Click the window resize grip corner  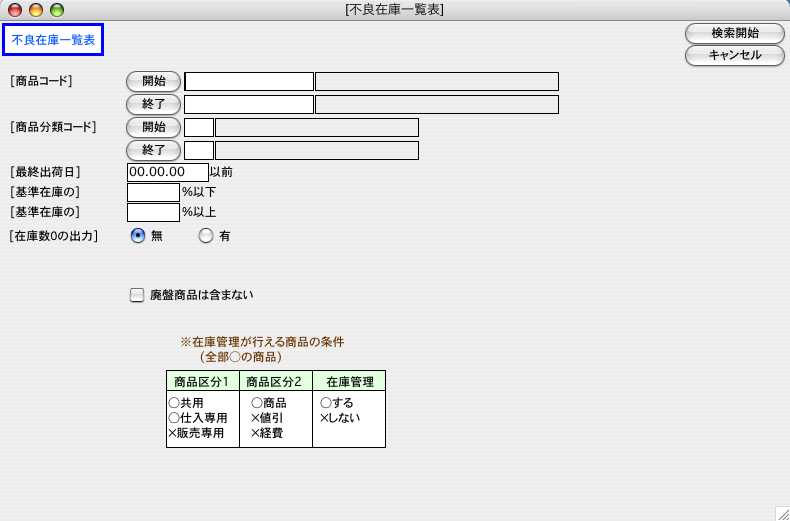coord(781,512)
